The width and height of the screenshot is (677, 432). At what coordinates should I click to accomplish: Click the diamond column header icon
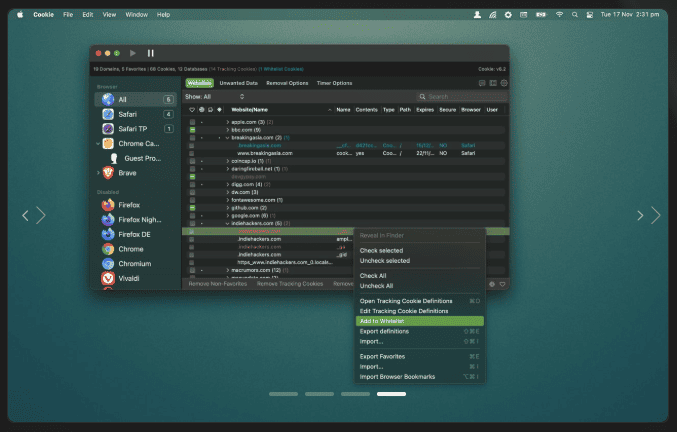tap(219, 110)
